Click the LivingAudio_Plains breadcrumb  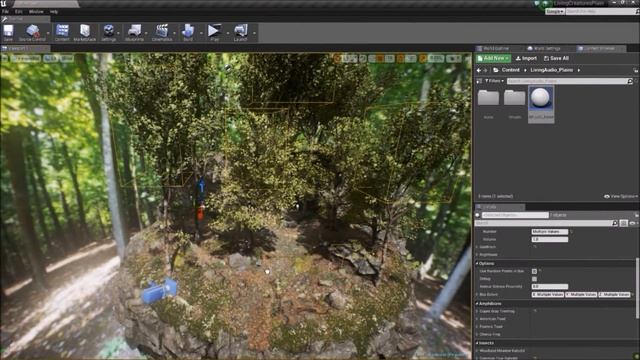click(x=551, y=70)
